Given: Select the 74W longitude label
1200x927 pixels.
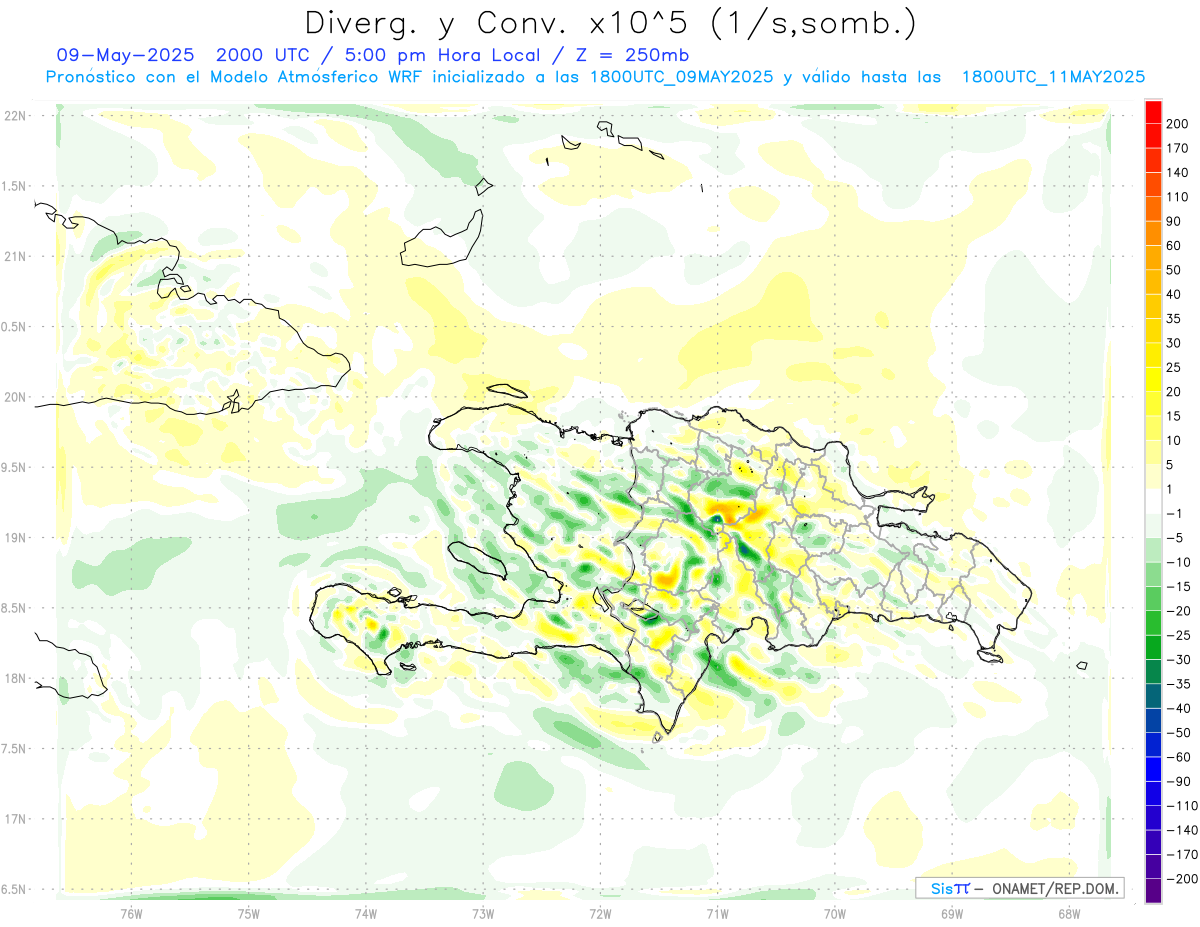Looking at the screenshot, I should pyautogui.click(x=365, y=914).
